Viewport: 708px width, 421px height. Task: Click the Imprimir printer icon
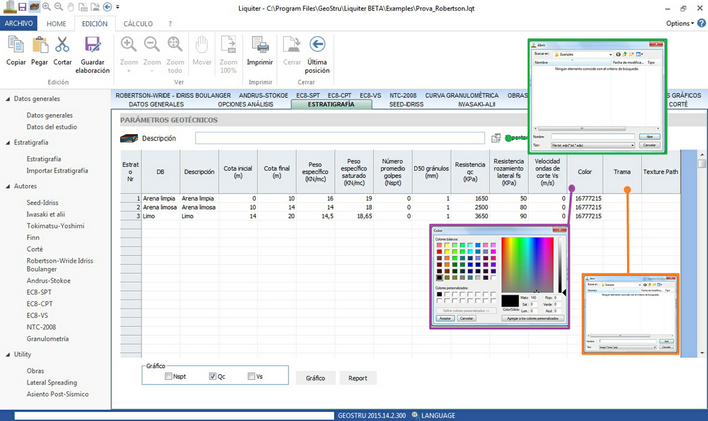(260, 45)
